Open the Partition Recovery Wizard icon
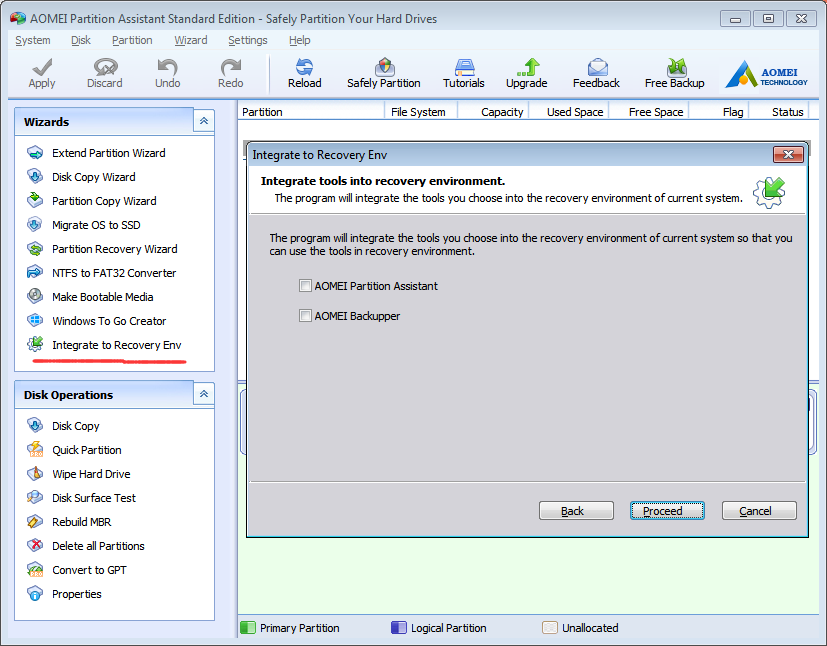The width and height of the screenshot is (827, 646). tap(35, 249)
